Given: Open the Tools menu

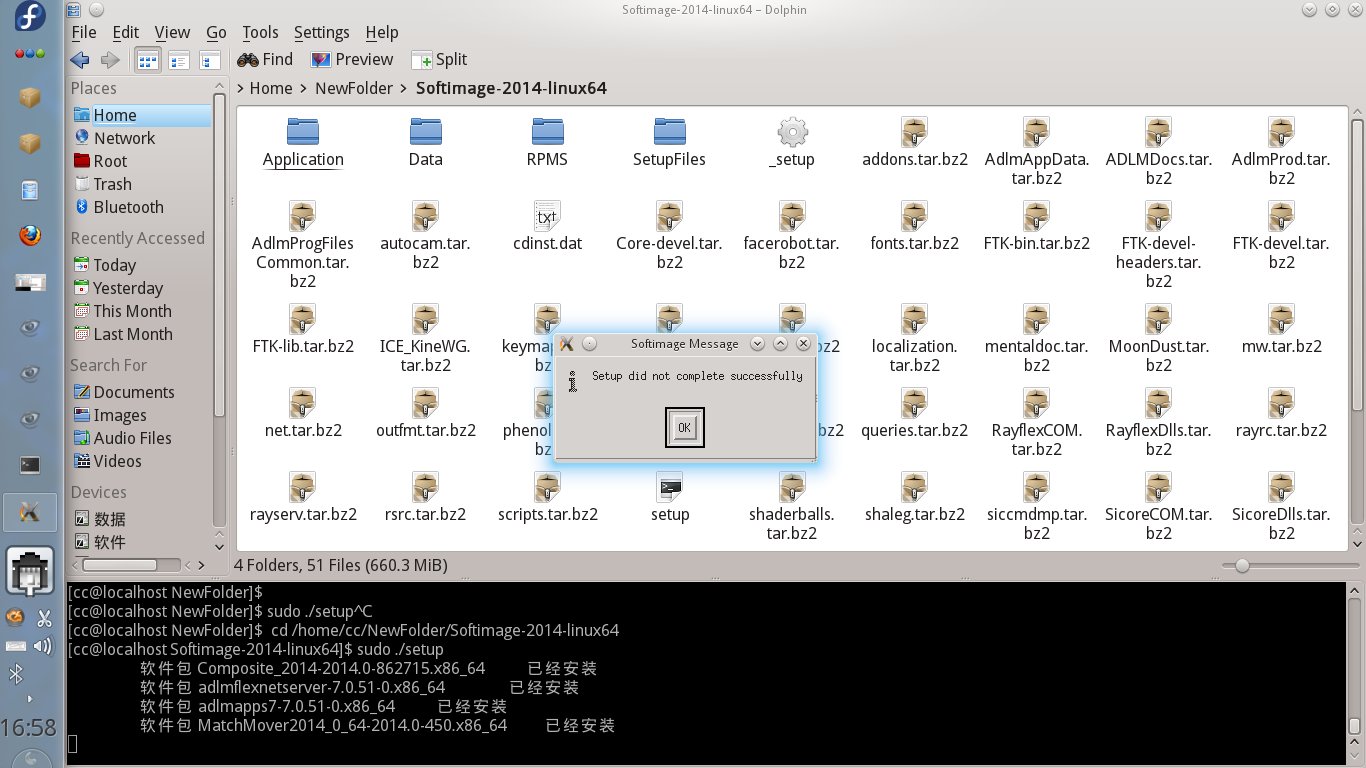Looking at the screenshot, I should point(261,32).
